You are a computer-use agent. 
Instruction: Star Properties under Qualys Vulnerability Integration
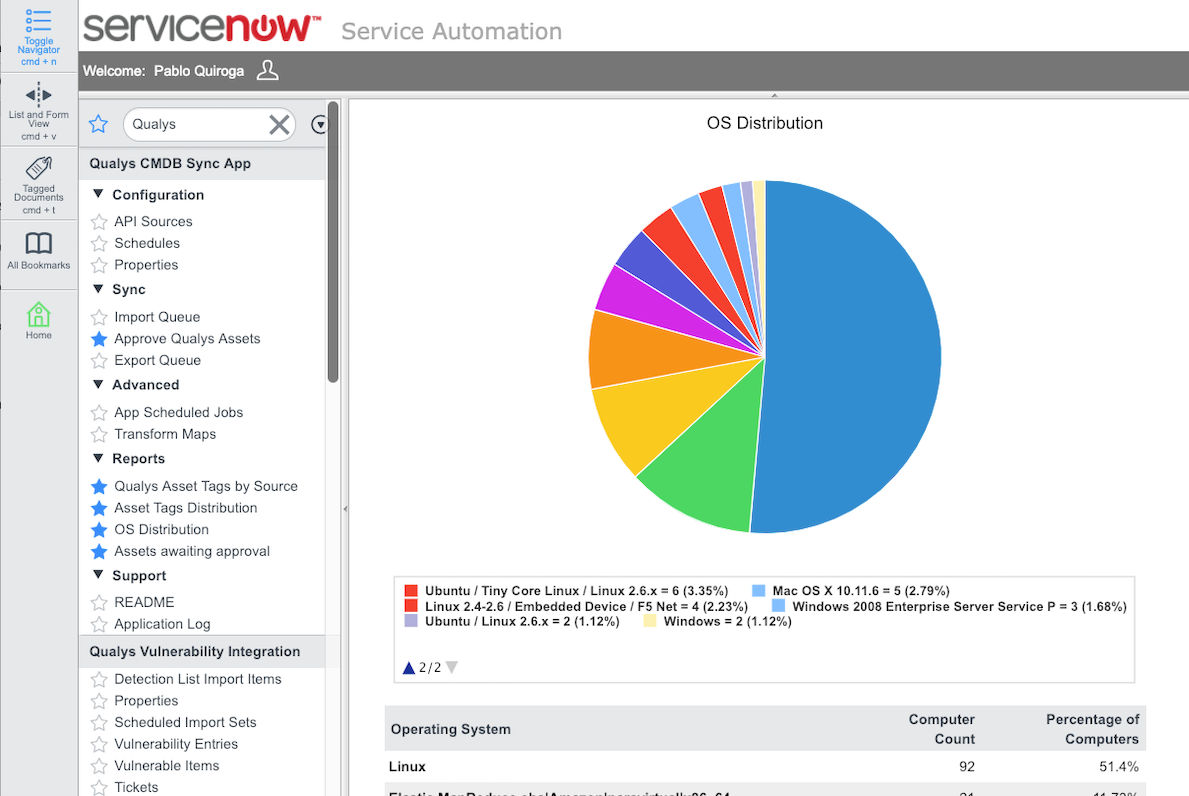[99, 701]
